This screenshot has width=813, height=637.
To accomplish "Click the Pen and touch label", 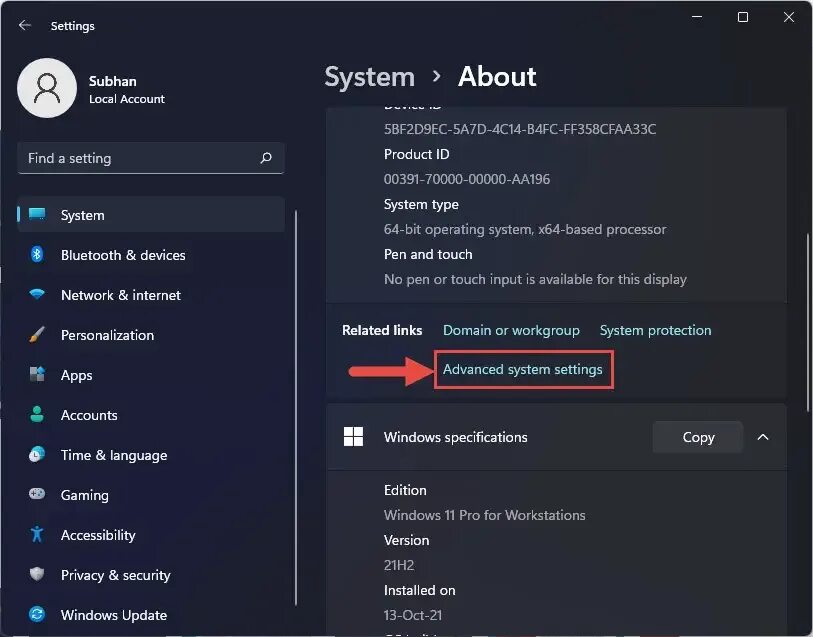I will coord(428,254).
